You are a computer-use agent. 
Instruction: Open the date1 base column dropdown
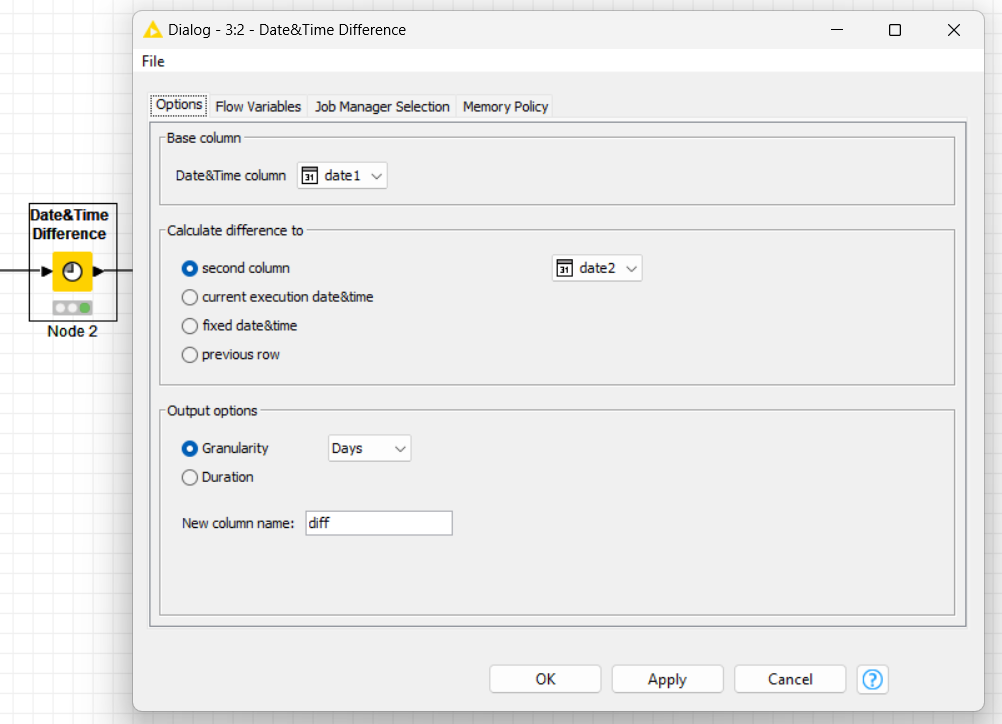pyautogui.click(x=342, y=176)
